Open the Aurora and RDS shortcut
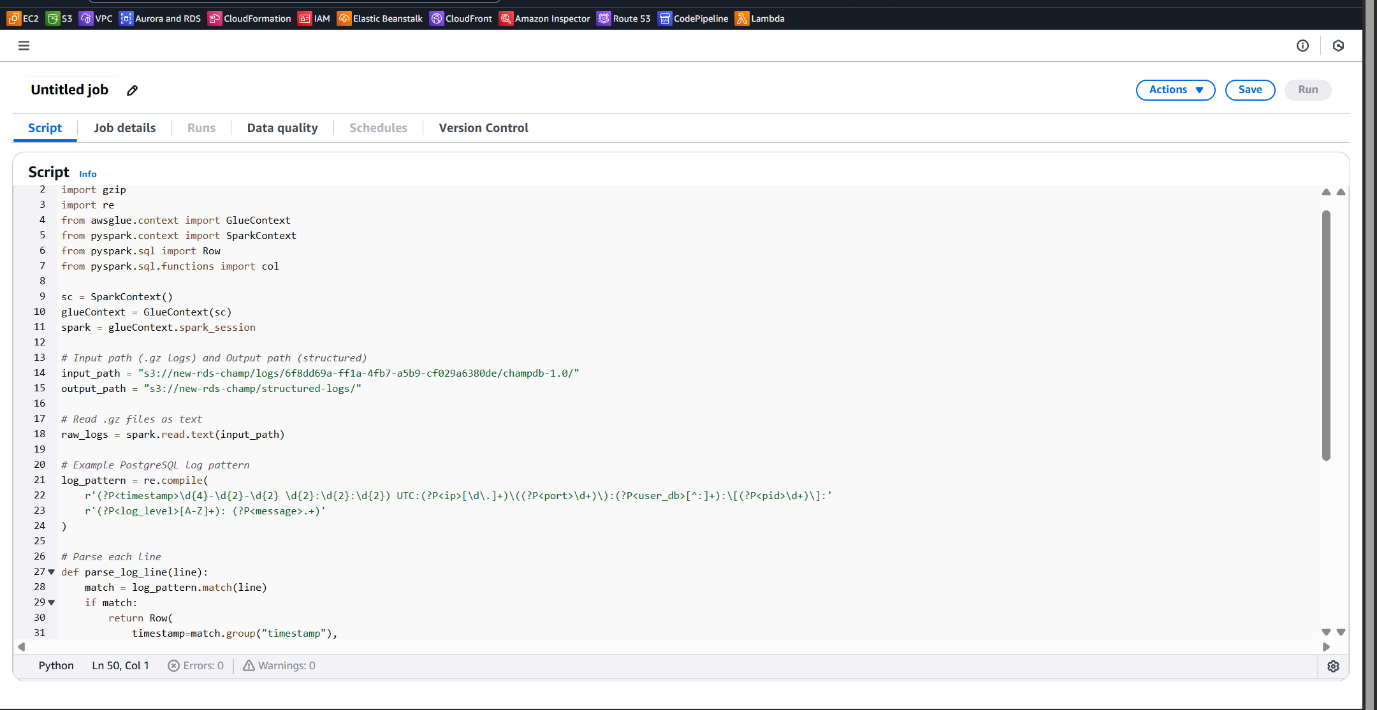Viewport: 1377px width, 710px height. pos(160,18)
